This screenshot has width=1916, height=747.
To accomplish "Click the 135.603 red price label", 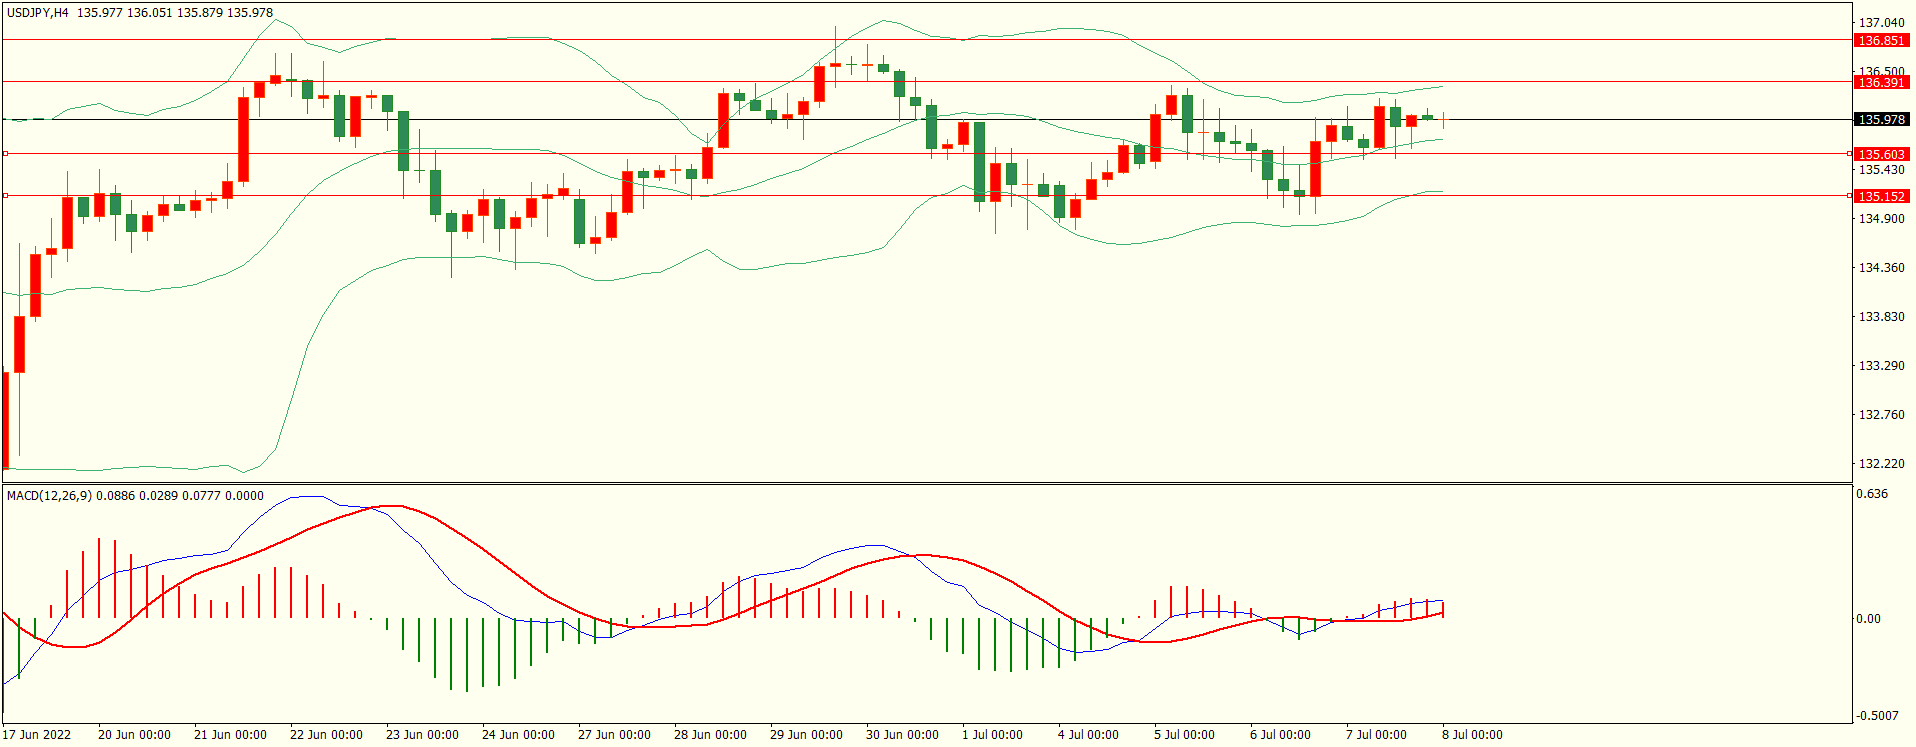I will point(1881,155).
